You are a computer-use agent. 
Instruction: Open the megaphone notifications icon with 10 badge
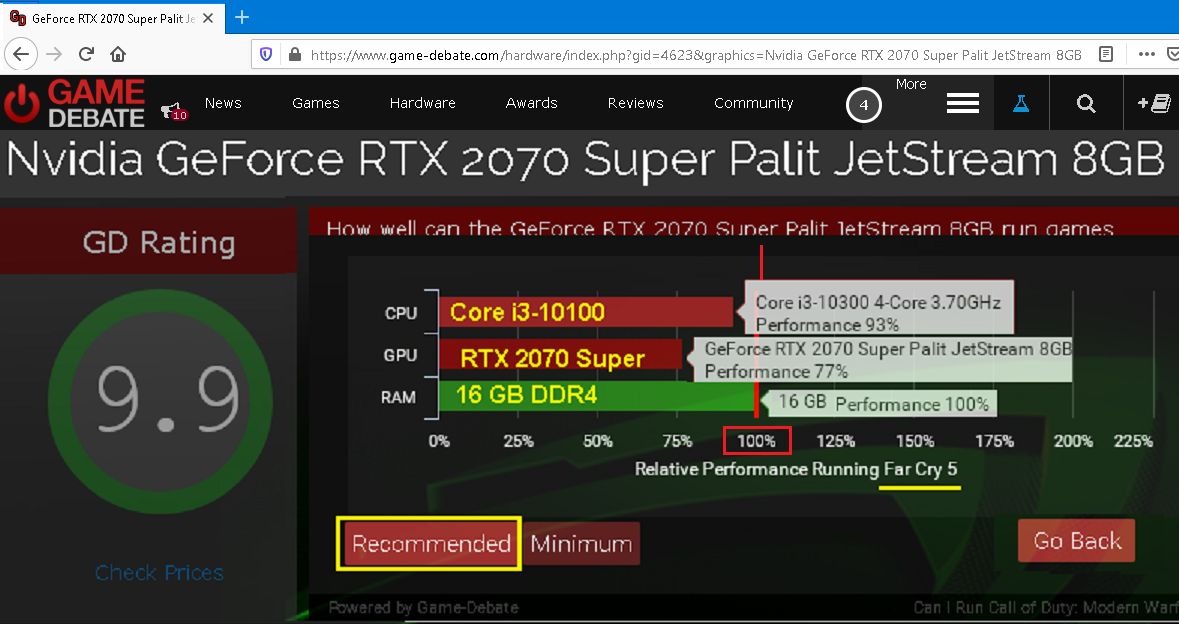(174, 111)
